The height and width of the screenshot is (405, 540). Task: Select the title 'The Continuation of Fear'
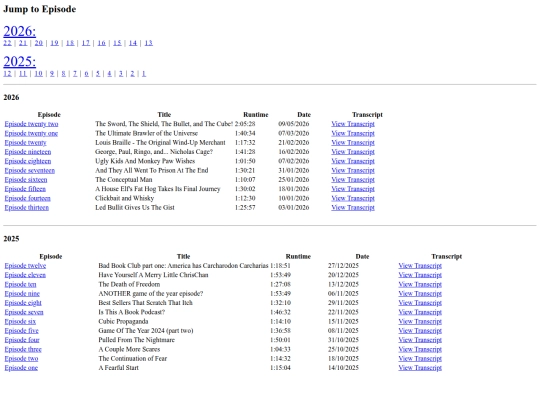(133, 359)
